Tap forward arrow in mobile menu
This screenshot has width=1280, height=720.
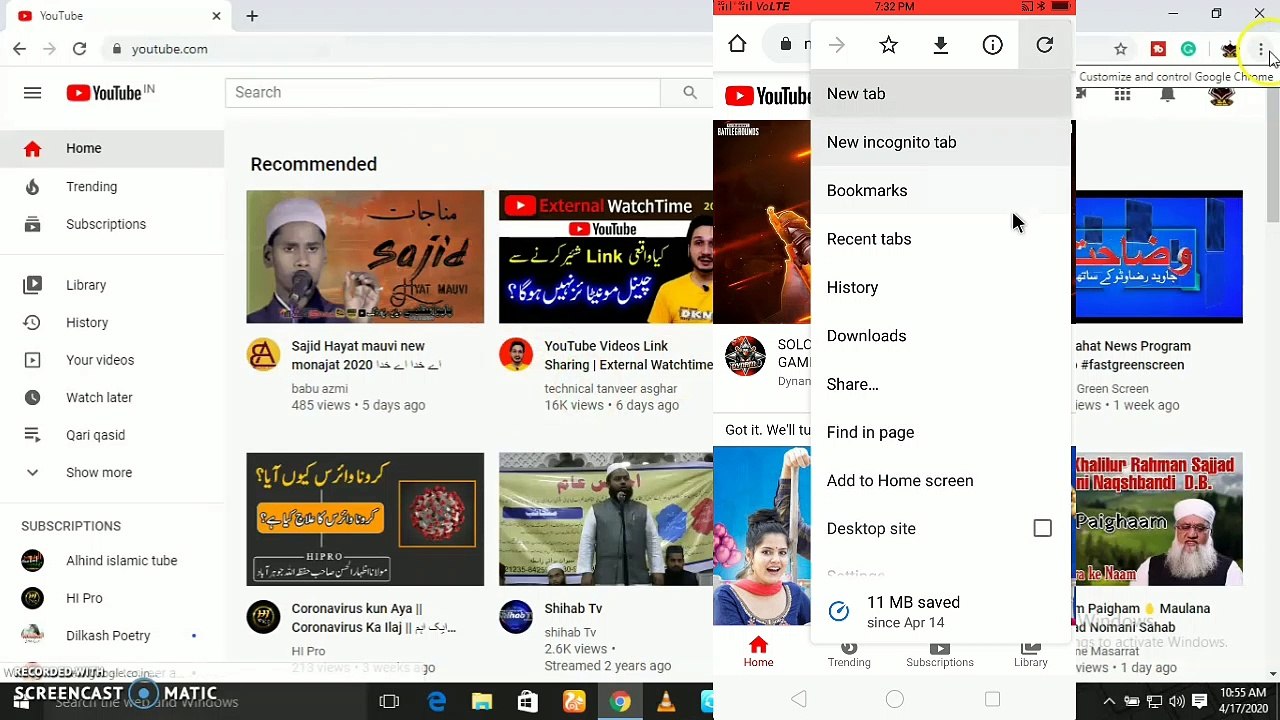836,45
